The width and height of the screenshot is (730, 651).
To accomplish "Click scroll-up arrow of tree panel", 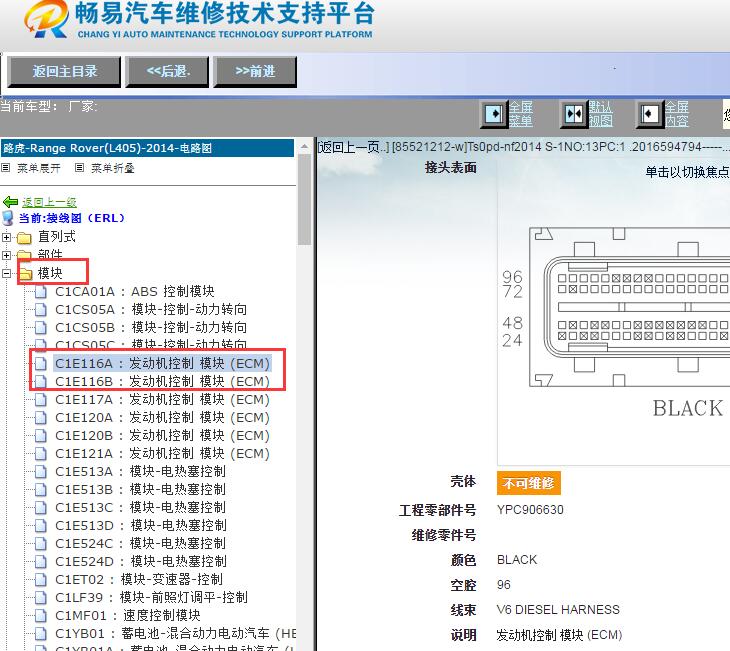I will point(304,147).
